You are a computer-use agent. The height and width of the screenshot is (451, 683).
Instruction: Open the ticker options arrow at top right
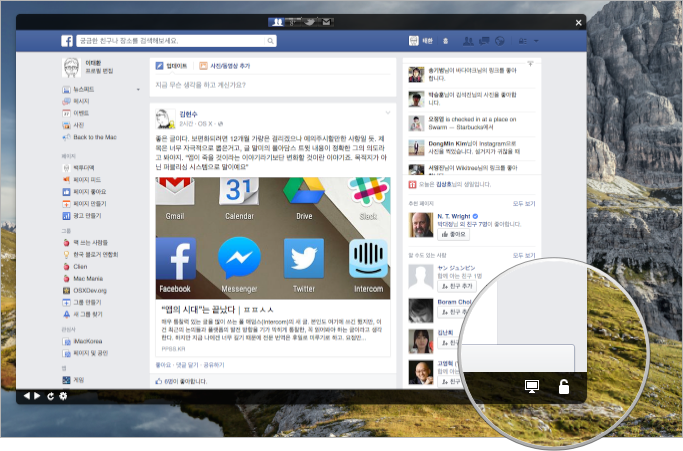pos(530,64)
